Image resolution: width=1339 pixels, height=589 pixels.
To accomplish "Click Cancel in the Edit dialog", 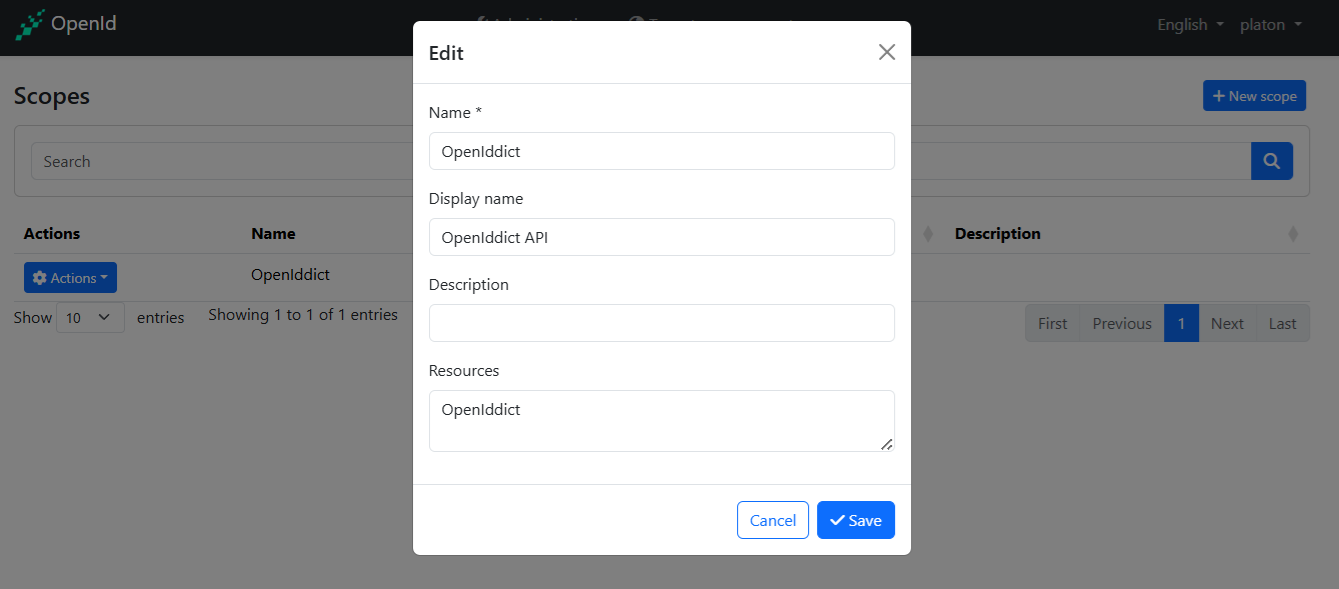I will point(772,520).
